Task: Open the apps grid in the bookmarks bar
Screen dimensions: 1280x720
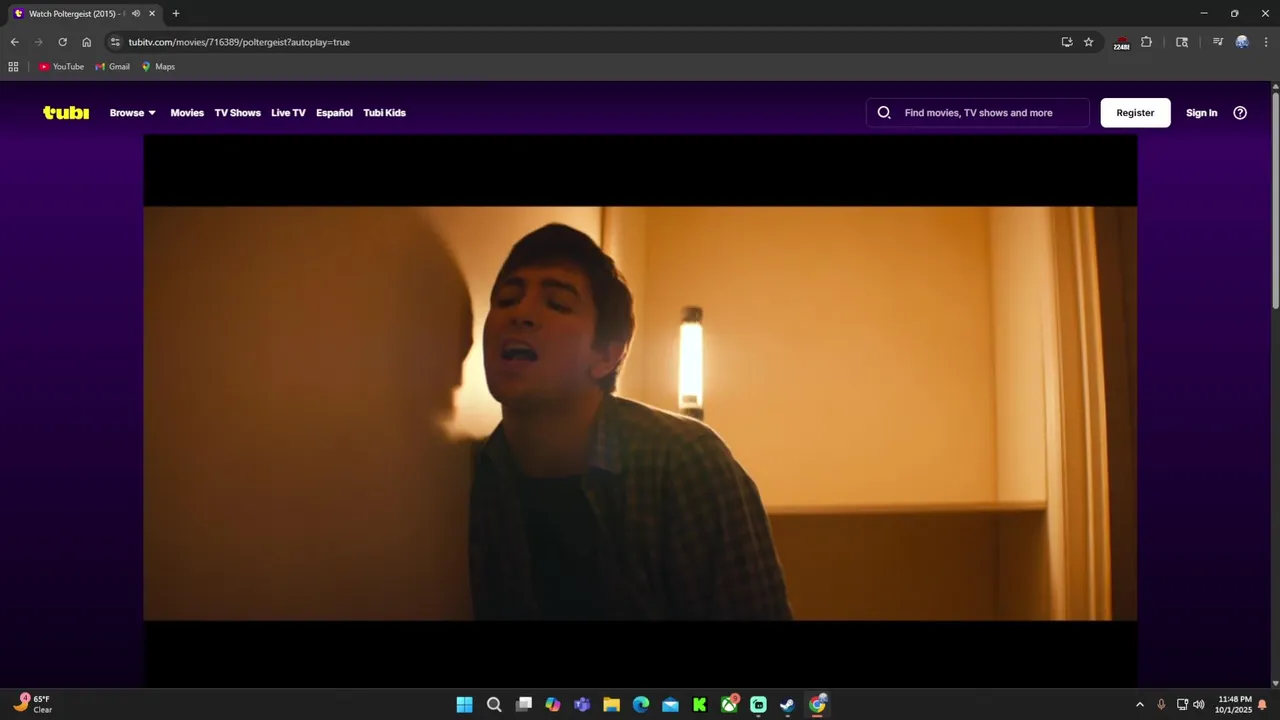Action: click(13, 67)
